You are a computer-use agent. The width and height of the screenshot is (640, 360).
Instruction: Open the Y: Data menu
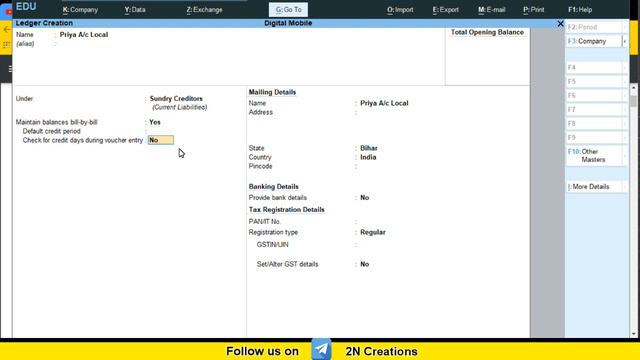(135, 9)
